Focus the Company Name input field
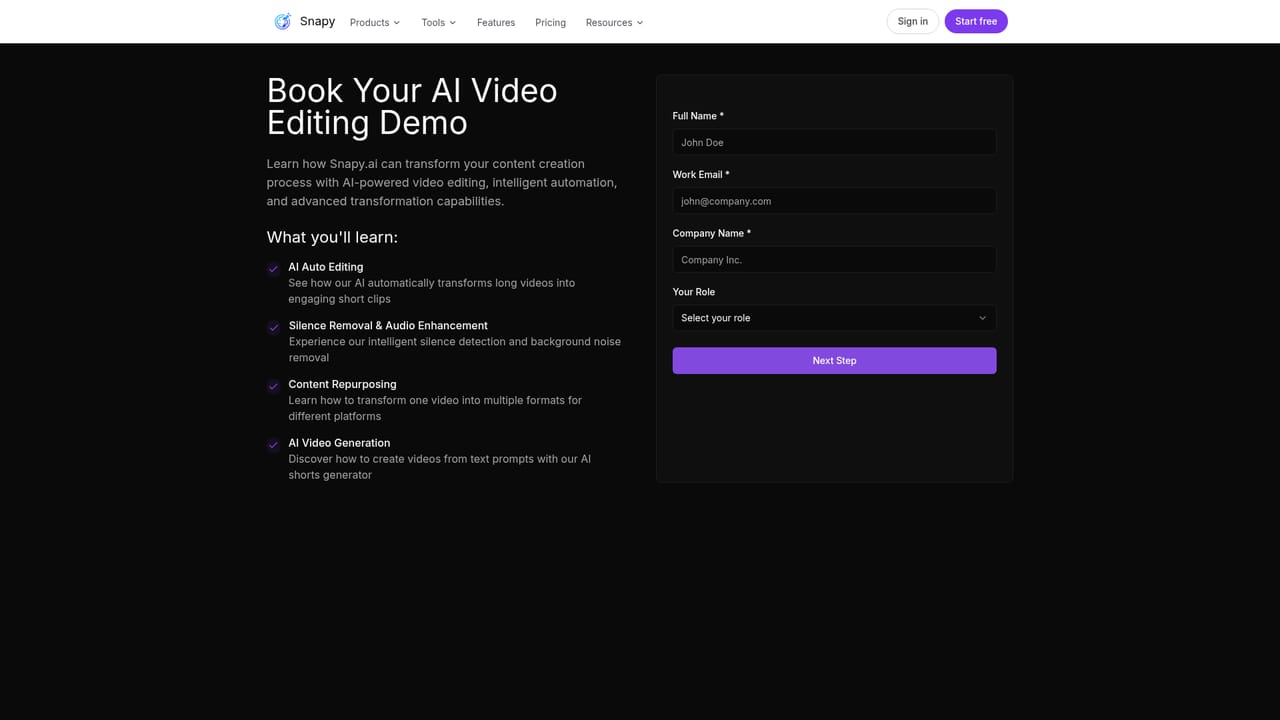Image resolution: width=1280 pixels, height=720 pixels. point(834,260)
